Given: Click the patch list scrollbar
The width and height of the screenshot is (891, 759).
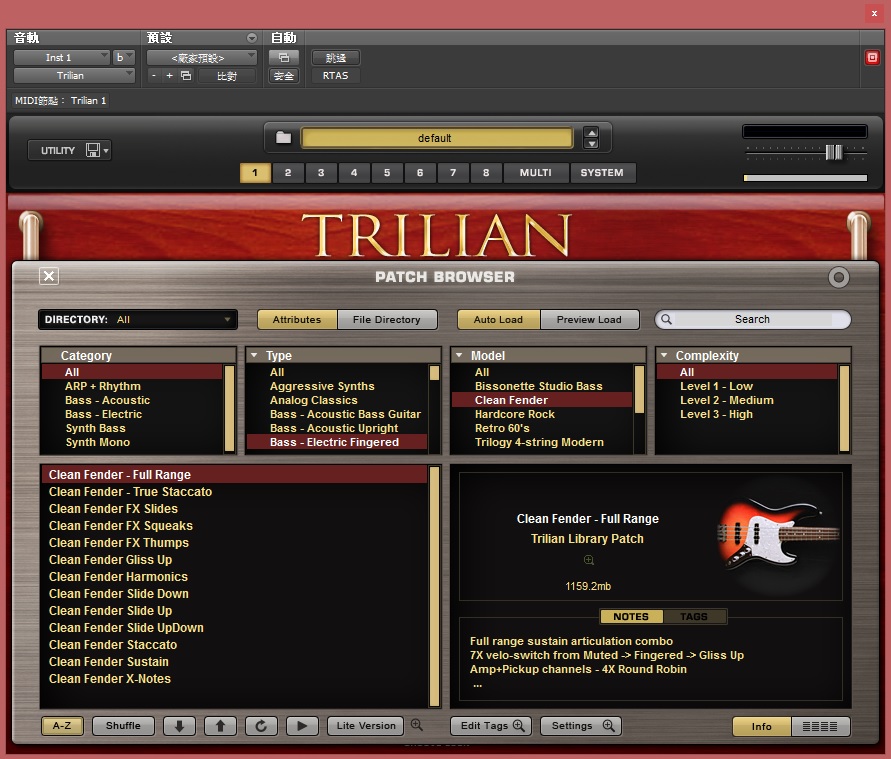Looking at the screenshot, I should pyautogui.click(x=435, y=586).
